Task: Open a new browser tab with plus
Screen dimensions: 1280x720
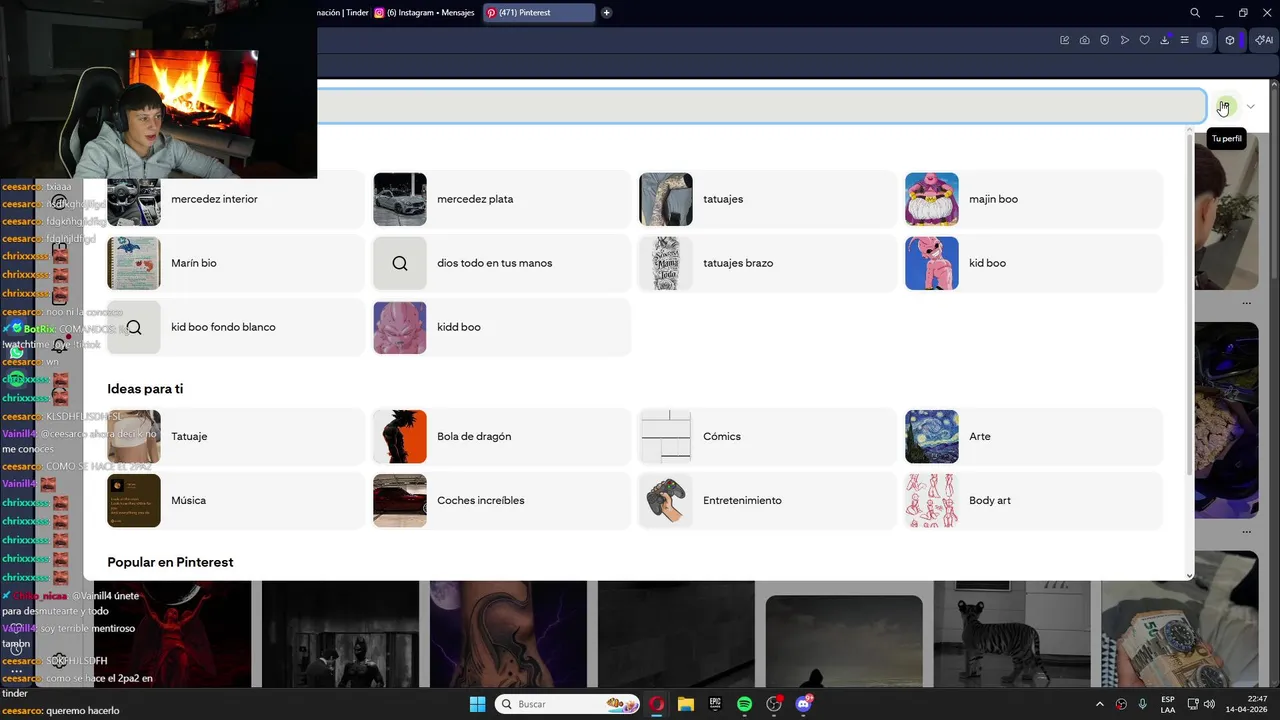Action: click(606, 13)
